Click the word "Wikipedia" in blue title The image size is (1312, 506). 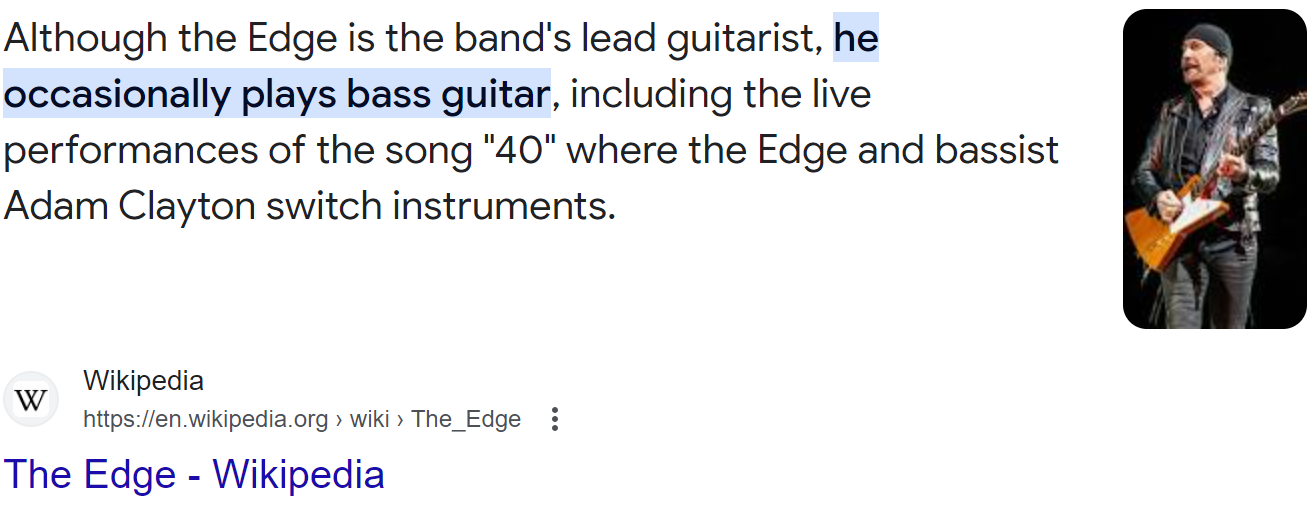coord(299,474)
